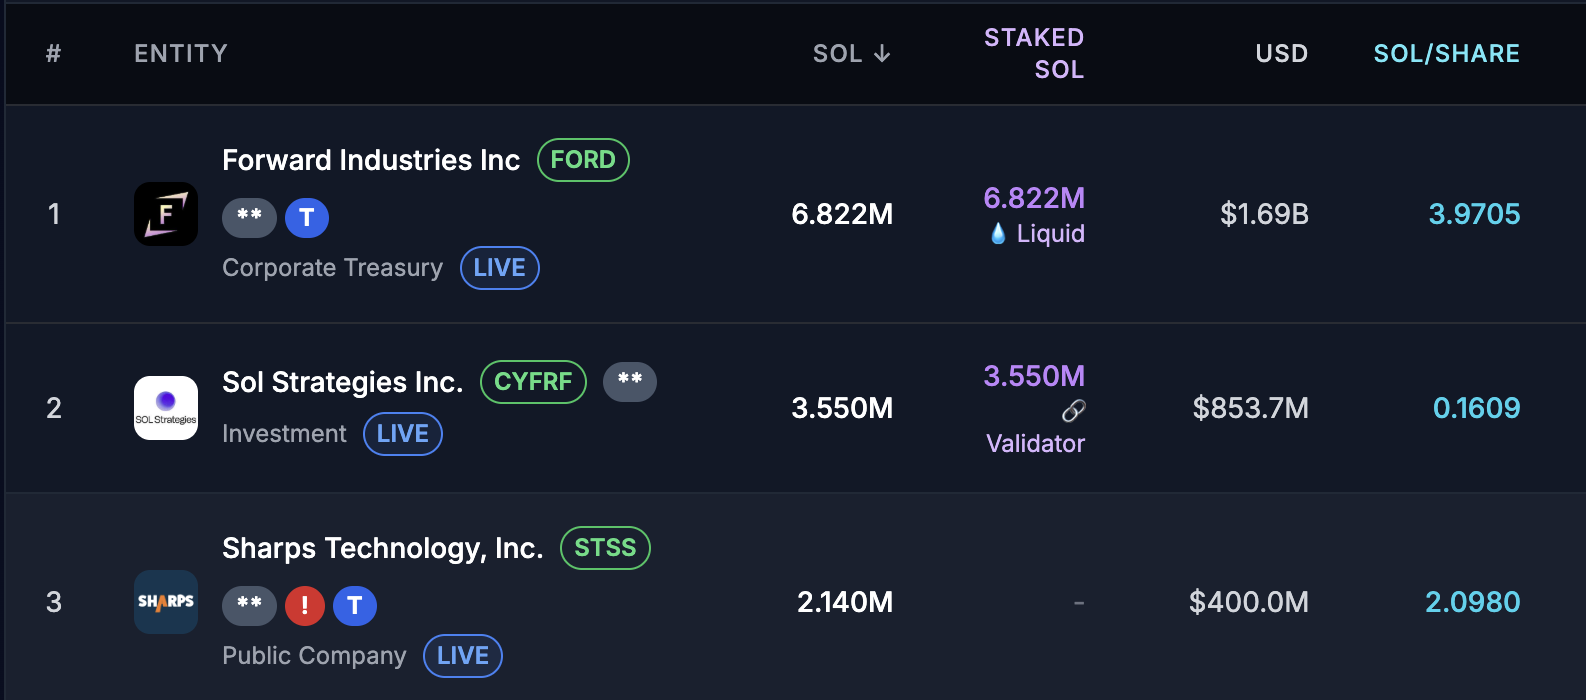This screenshot has width=1586, height=700.
Task: Click the ENTITY column header
Action: 181,54
